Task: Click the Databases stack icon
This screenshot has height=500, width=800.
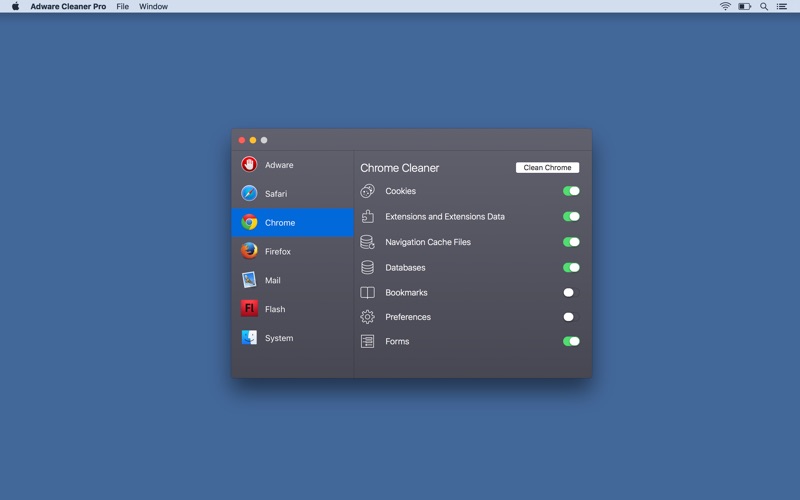Action: [367, 267]
